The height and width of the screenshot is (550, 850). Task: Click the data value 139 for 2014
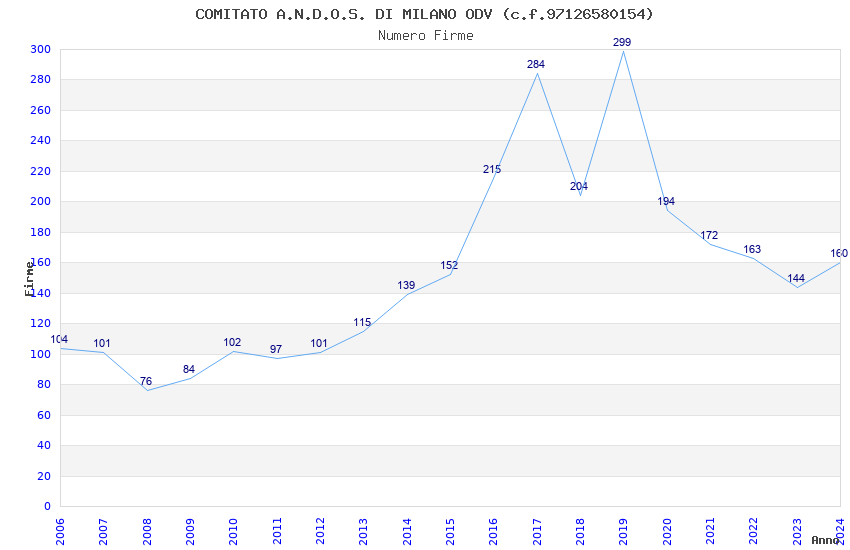(x=406, y=285)
